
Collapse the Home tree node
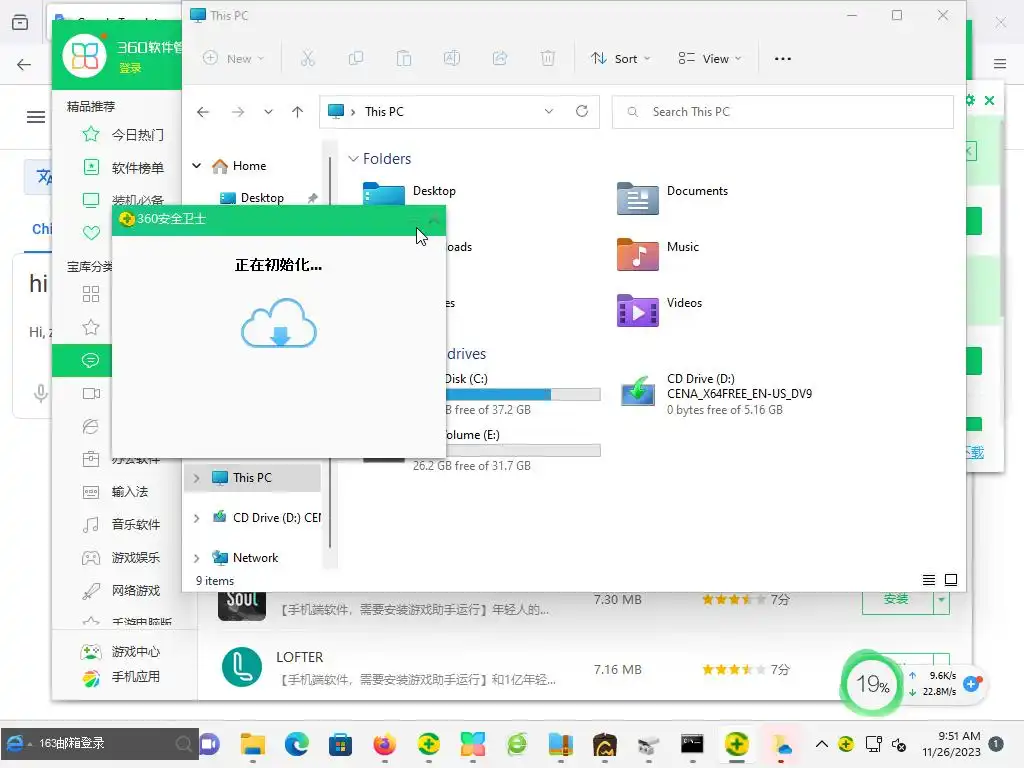197,166
